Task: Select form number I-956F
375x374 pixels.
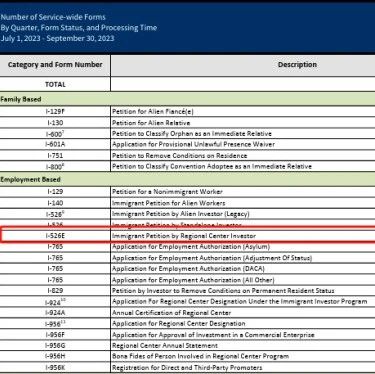Action: (55, 335)
